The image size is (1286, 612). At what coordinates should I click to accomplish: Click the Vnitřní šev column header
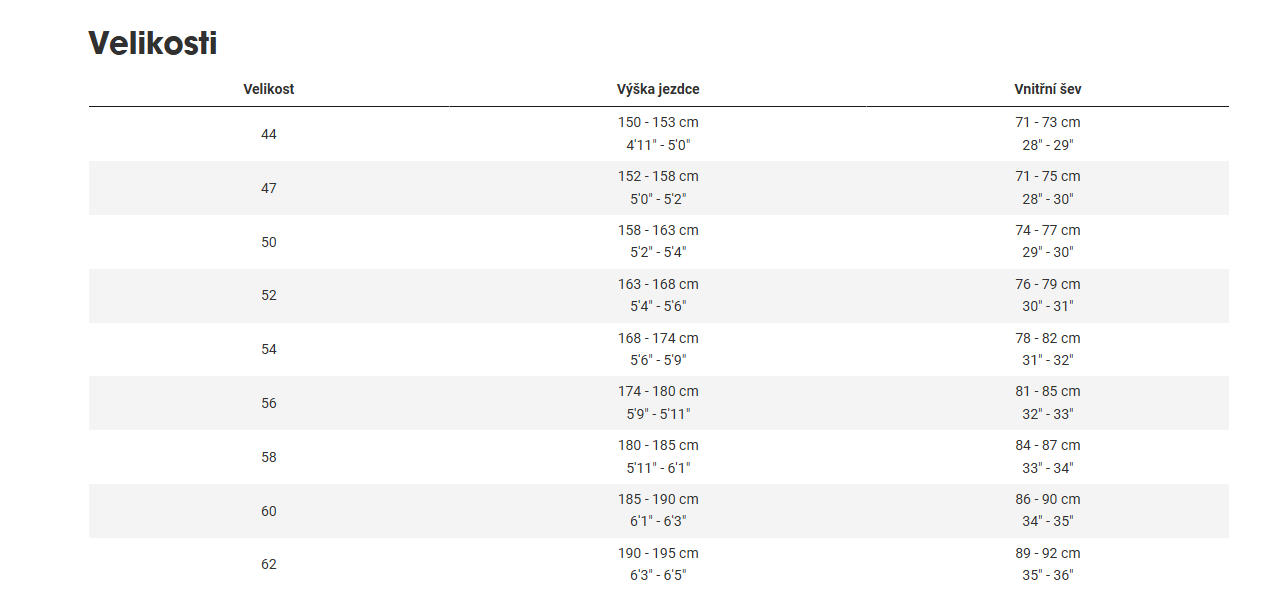[1047, 89]
